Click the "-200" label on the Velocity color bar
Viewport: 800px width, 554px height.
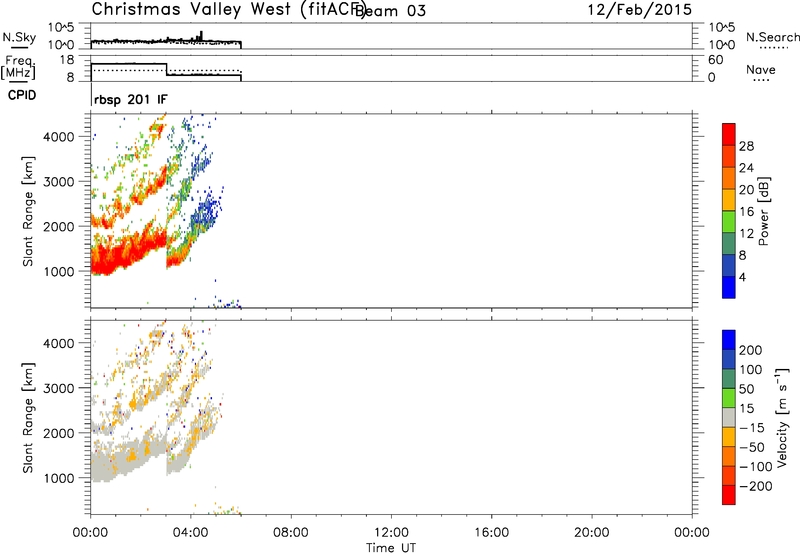pyautogui.click(x=756, y=486)
